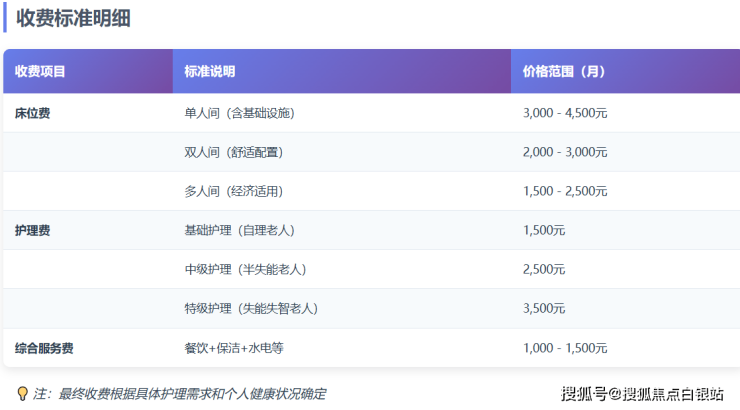
Task: Click the 收费标准明细 section title
Action: (x=72, y=18)
